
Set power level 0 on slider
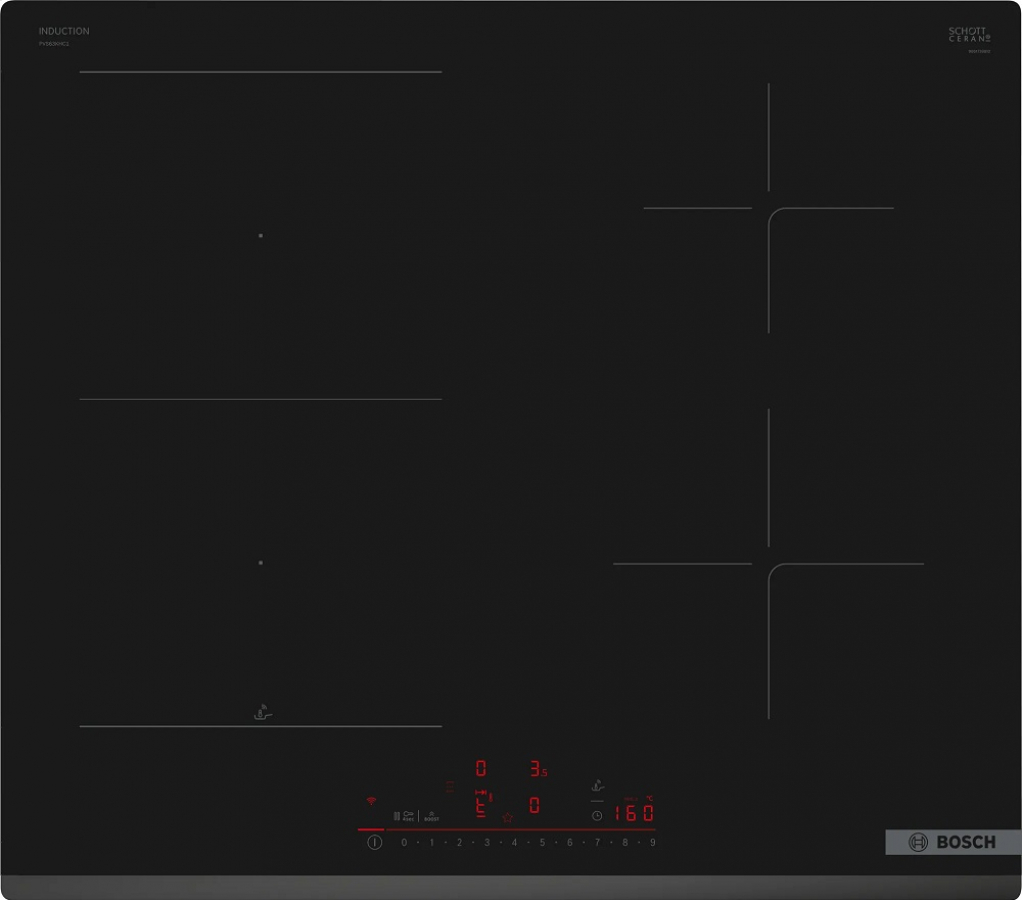404,843
